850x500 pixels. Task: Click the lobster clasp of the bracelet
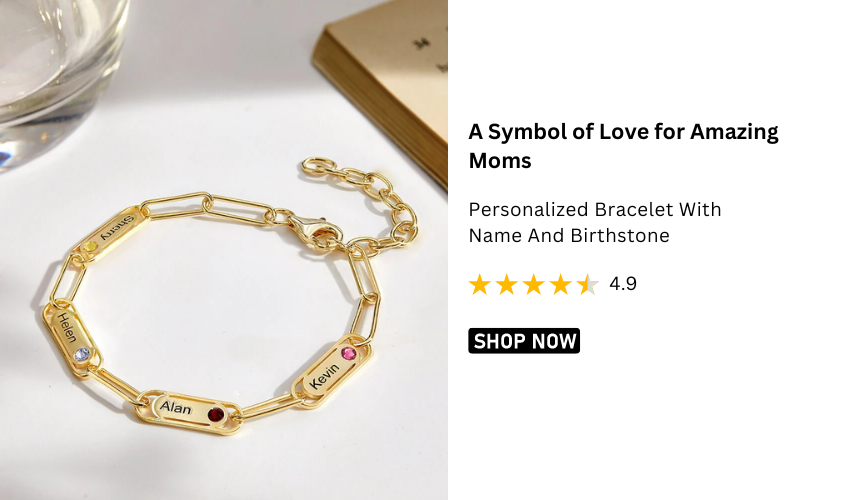pos(313,229)
